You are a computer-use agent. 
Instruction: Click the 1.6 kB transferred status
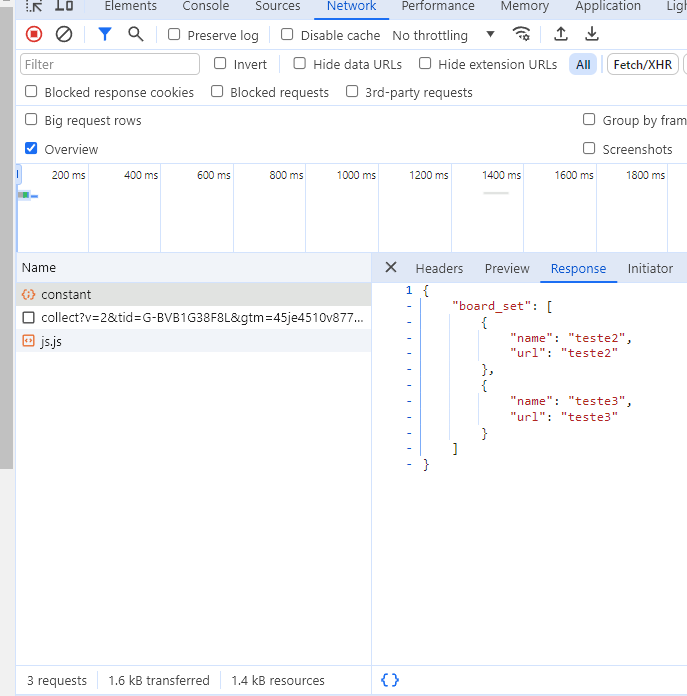159,680
